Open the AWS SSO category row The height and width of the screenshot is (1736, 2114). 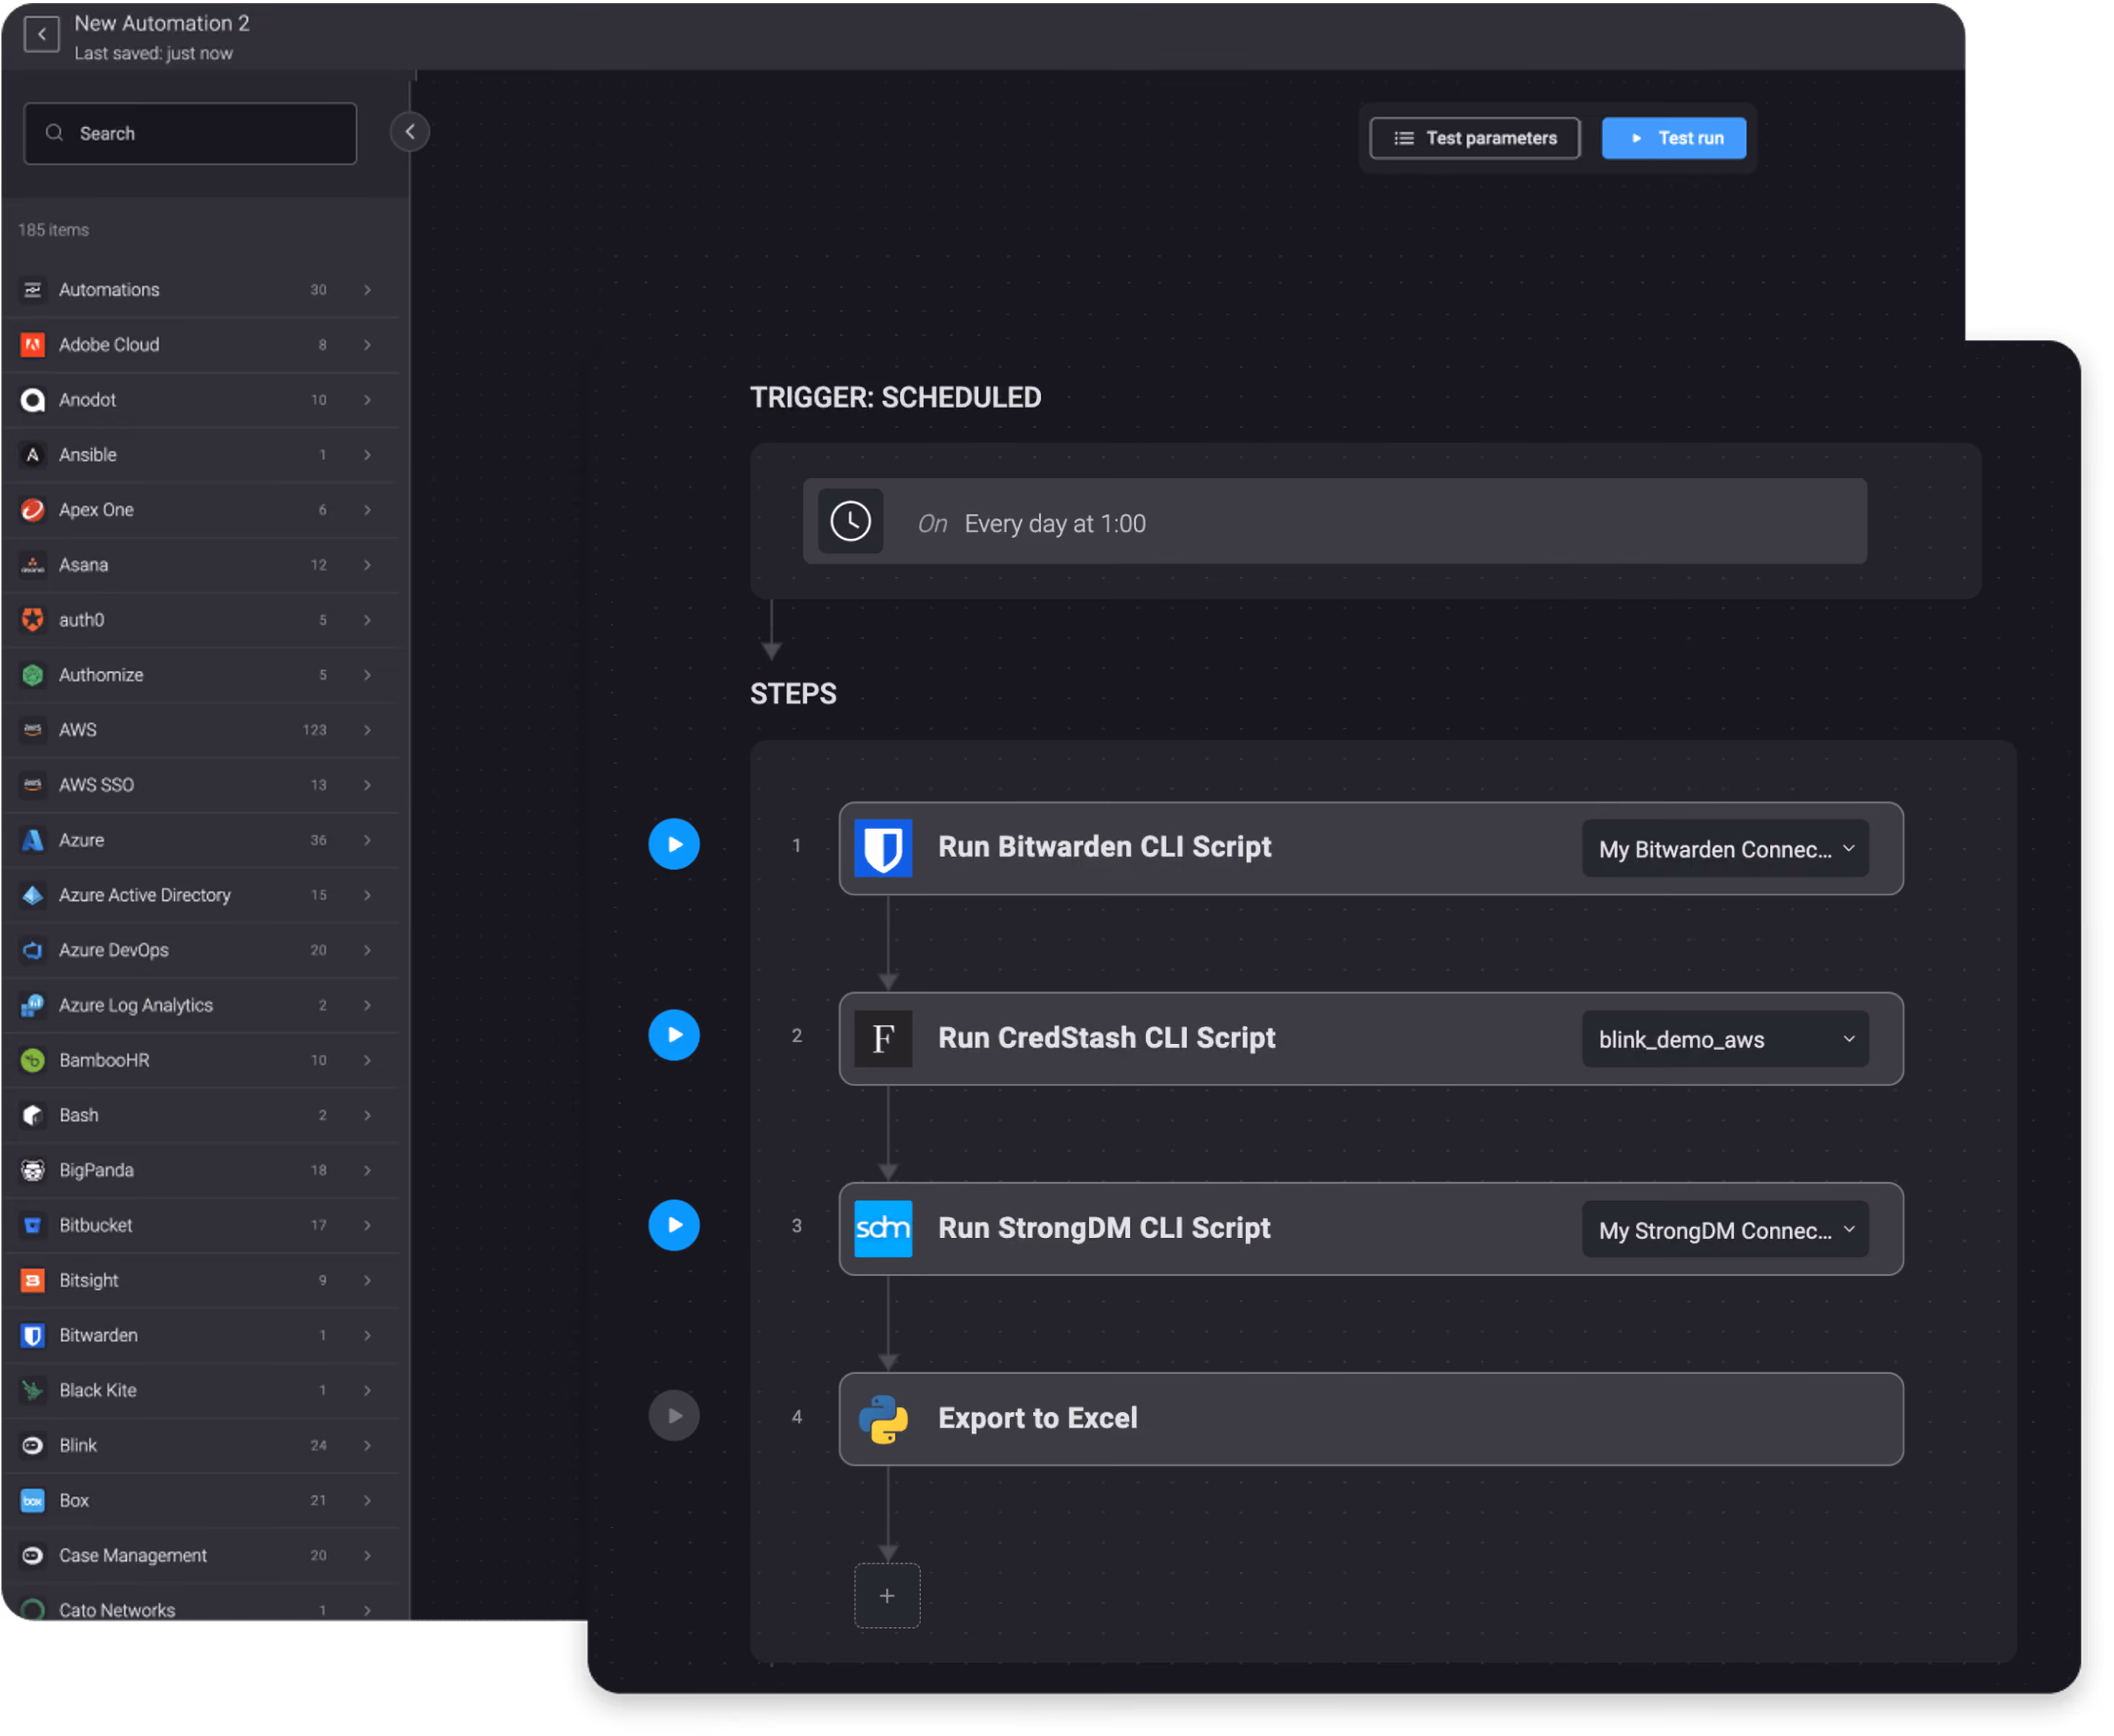click(x=200, y=785)
